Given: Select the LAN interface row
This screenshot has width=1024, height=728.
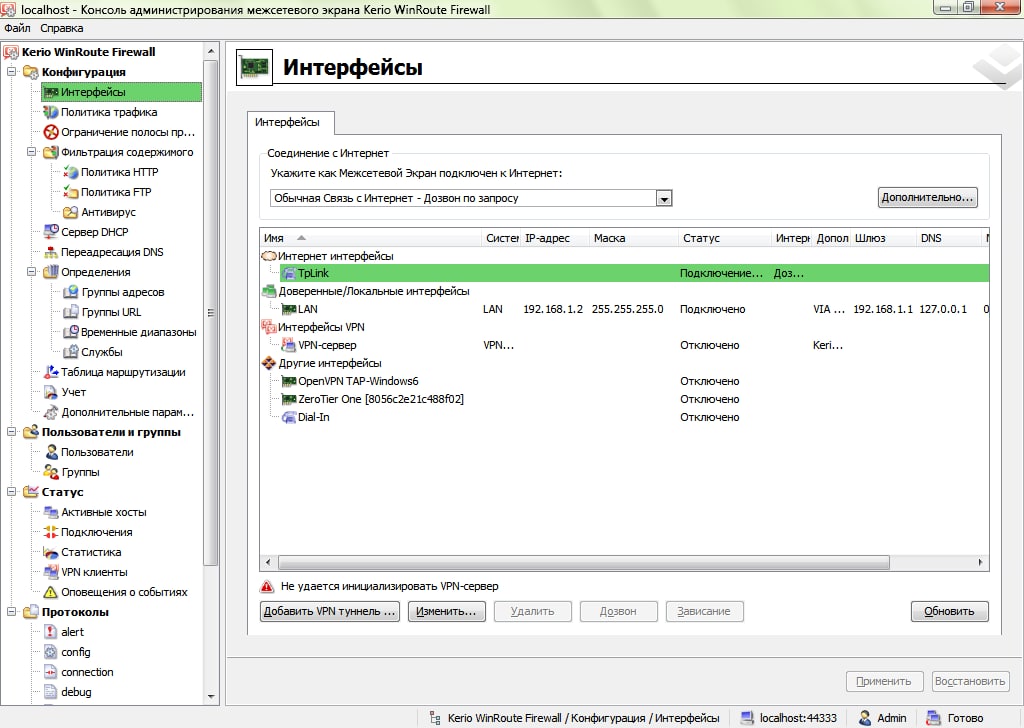Looking at the screenshot, I should point(624,309).
